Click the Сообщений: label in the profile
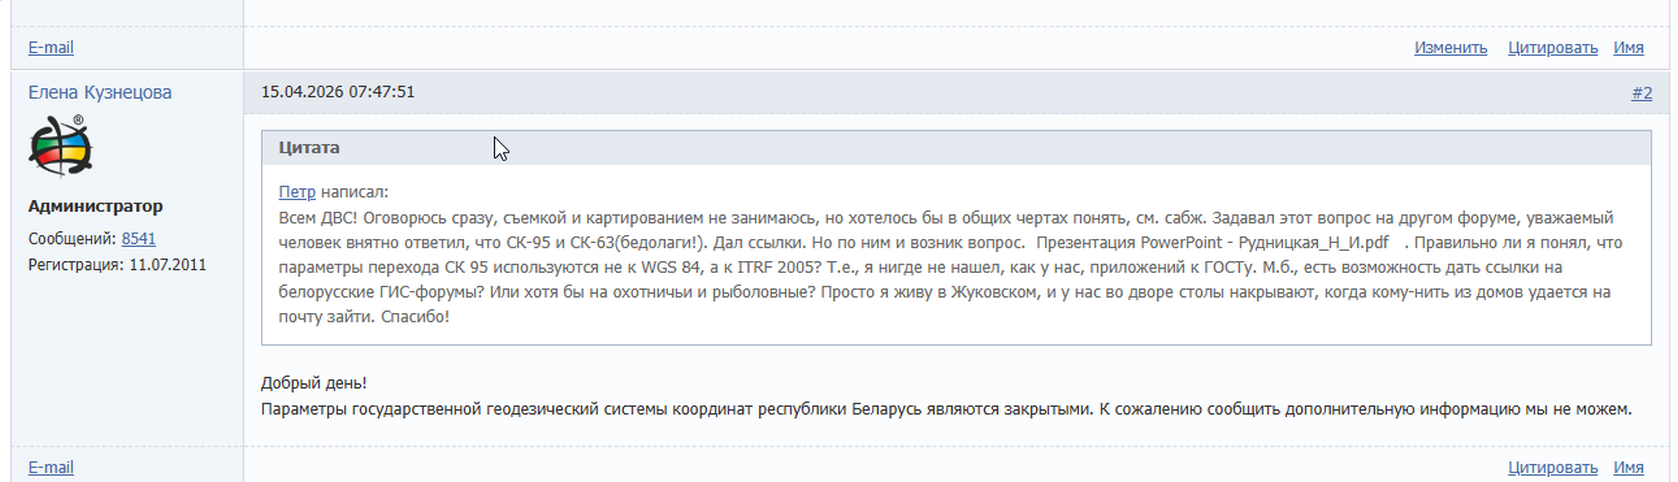 (72, 238)
